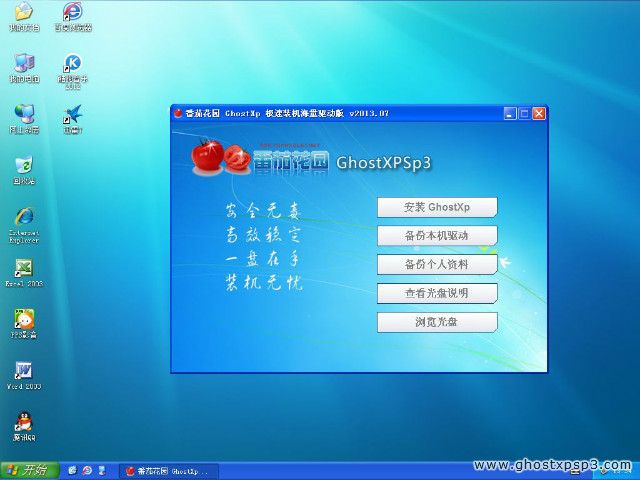Viewport: 640px width, 480px height.
Task: Launch the Thunder blue bird shortcut
Action: [x=73, y=120]
